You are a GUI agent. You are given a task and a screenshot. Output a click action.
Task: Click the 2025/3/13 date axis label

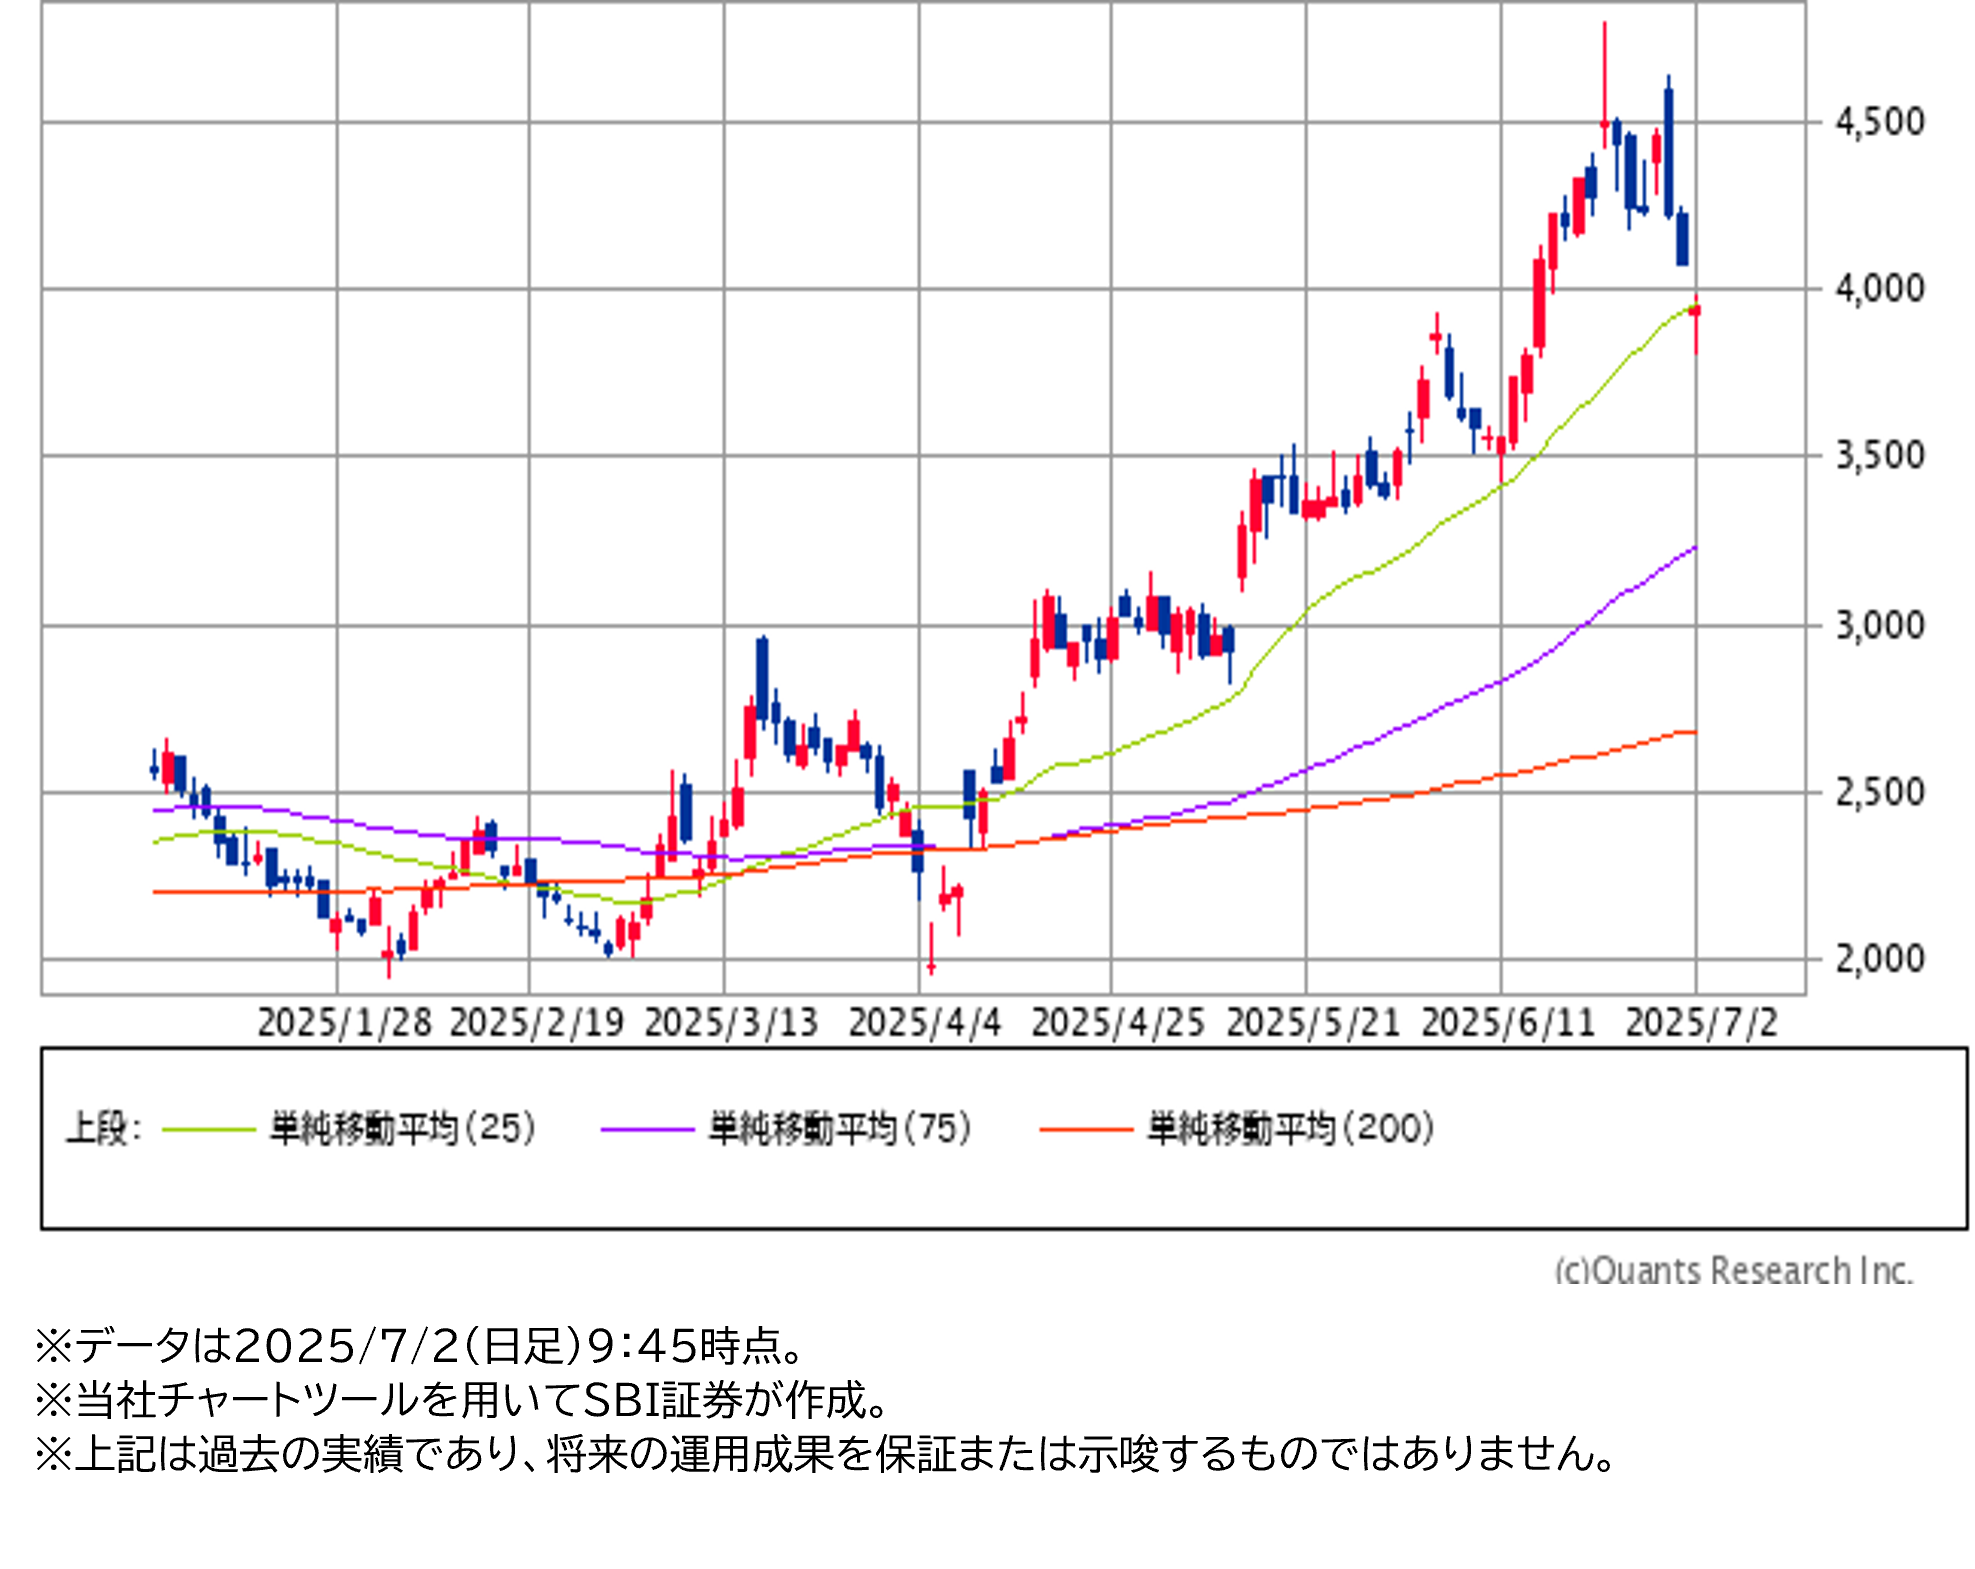pyautogui.click(x=731, y=1023)
